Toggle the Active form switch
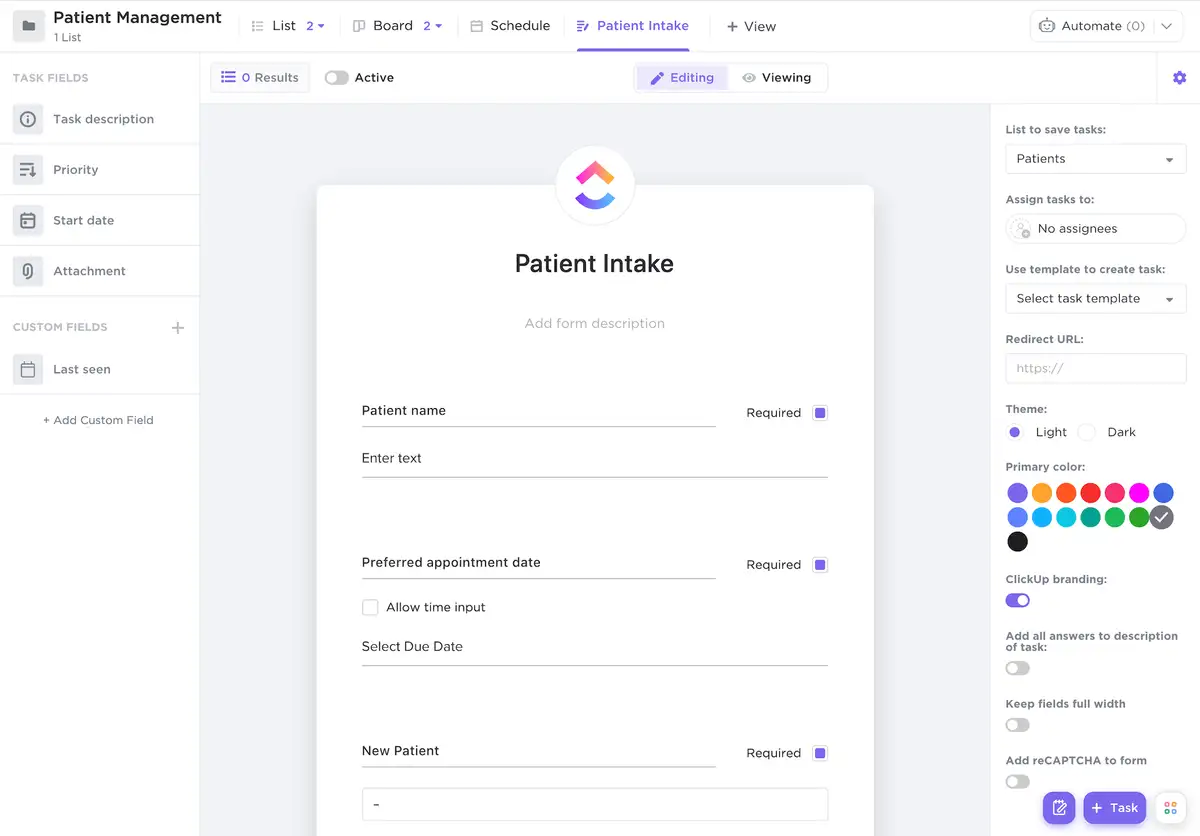Image resolution: width=1200 pixels, height=836 pixels. 337,76
